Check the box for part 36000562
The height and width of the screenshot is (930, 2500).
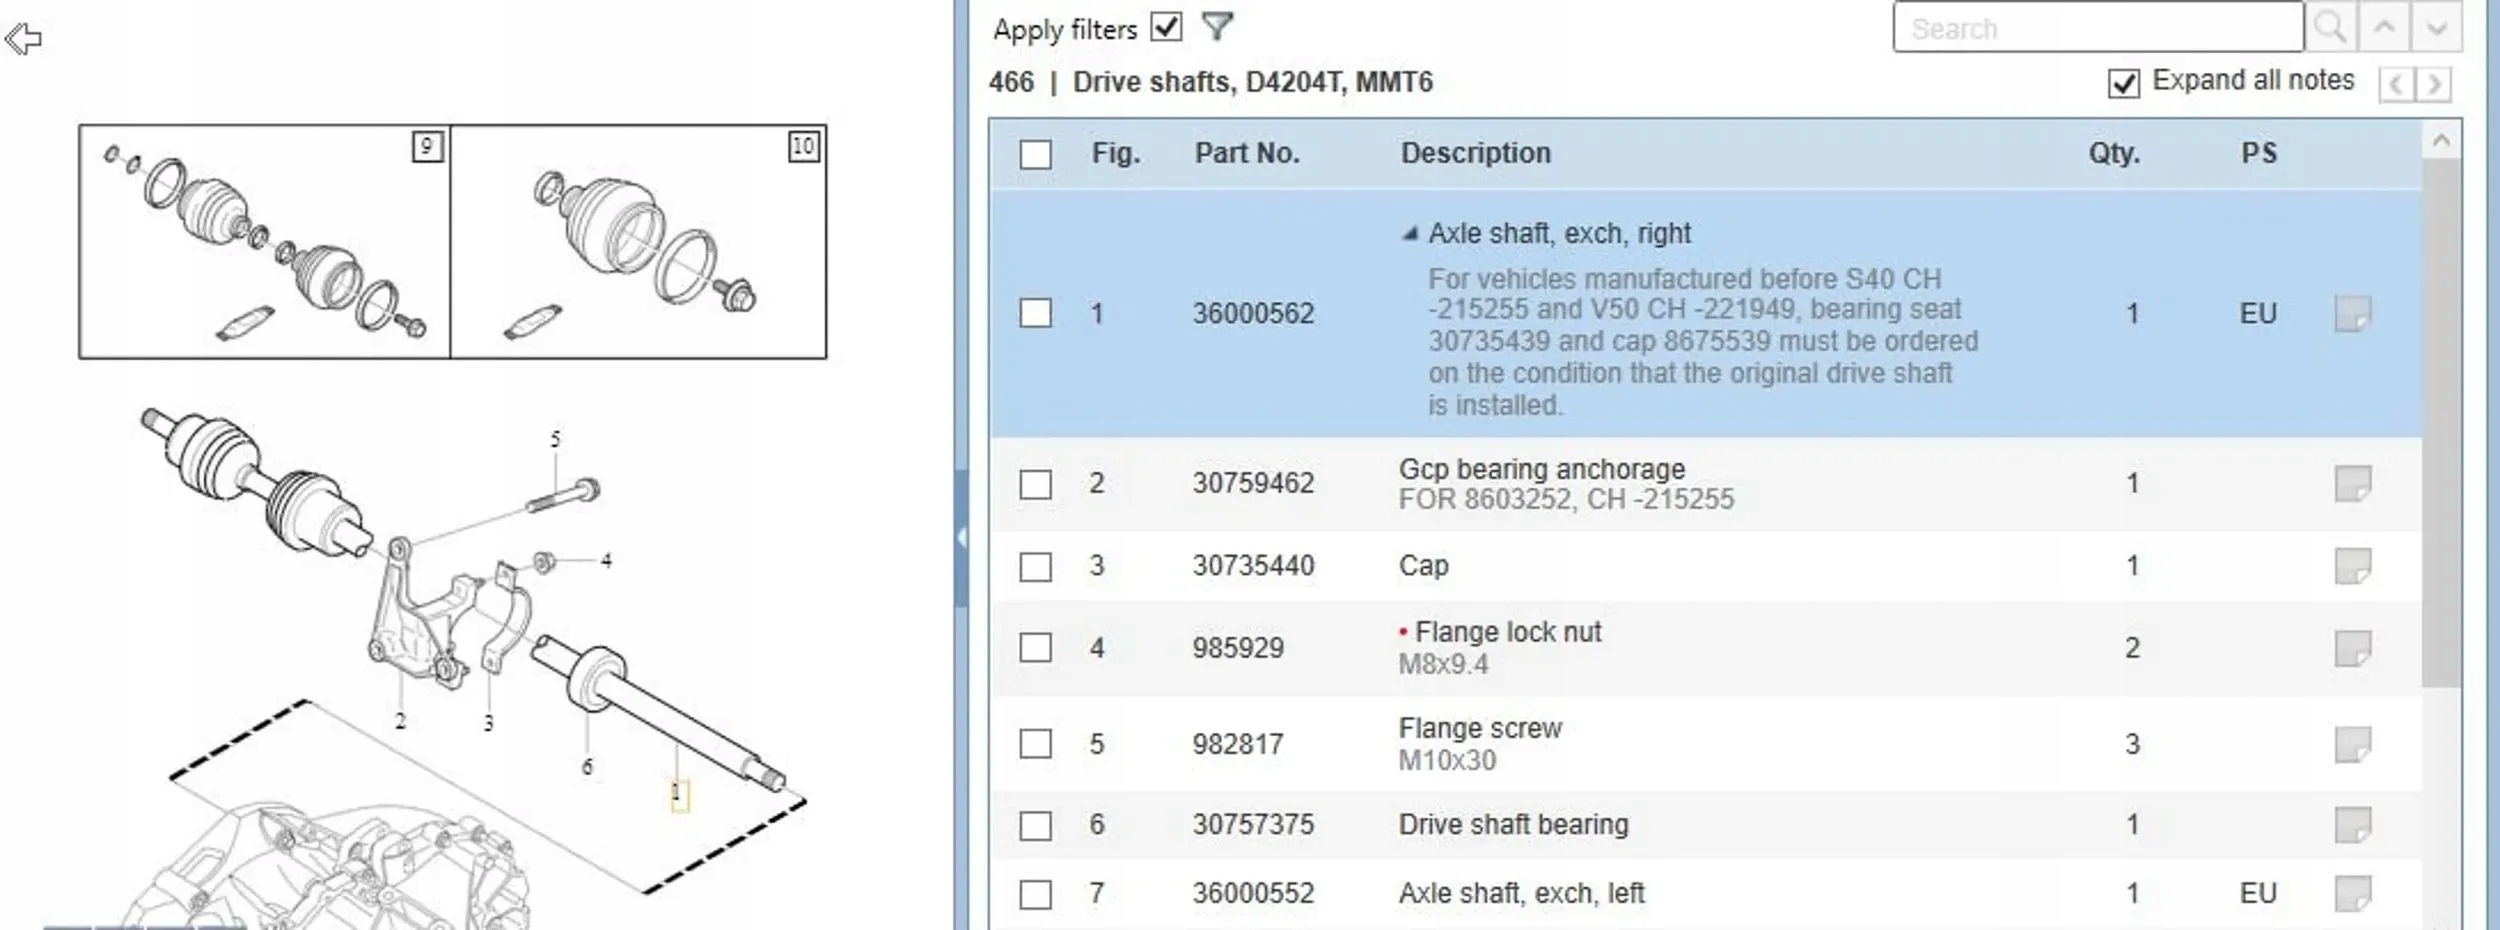pyautogui.click(x=1035, y=313)
